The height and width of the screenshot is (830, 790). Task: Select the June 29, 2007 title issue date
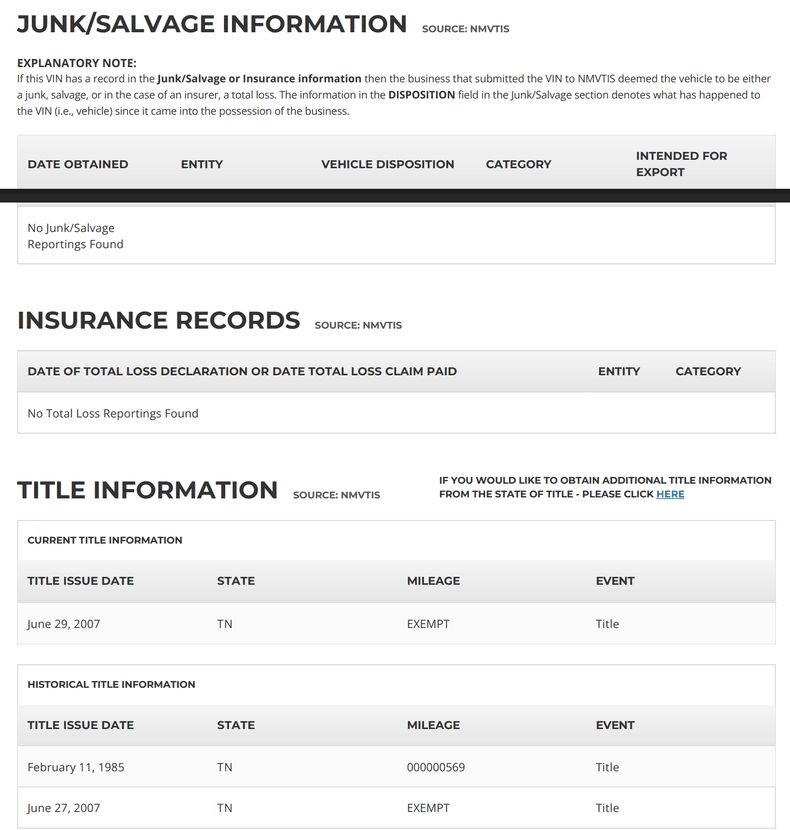[64, 624]
